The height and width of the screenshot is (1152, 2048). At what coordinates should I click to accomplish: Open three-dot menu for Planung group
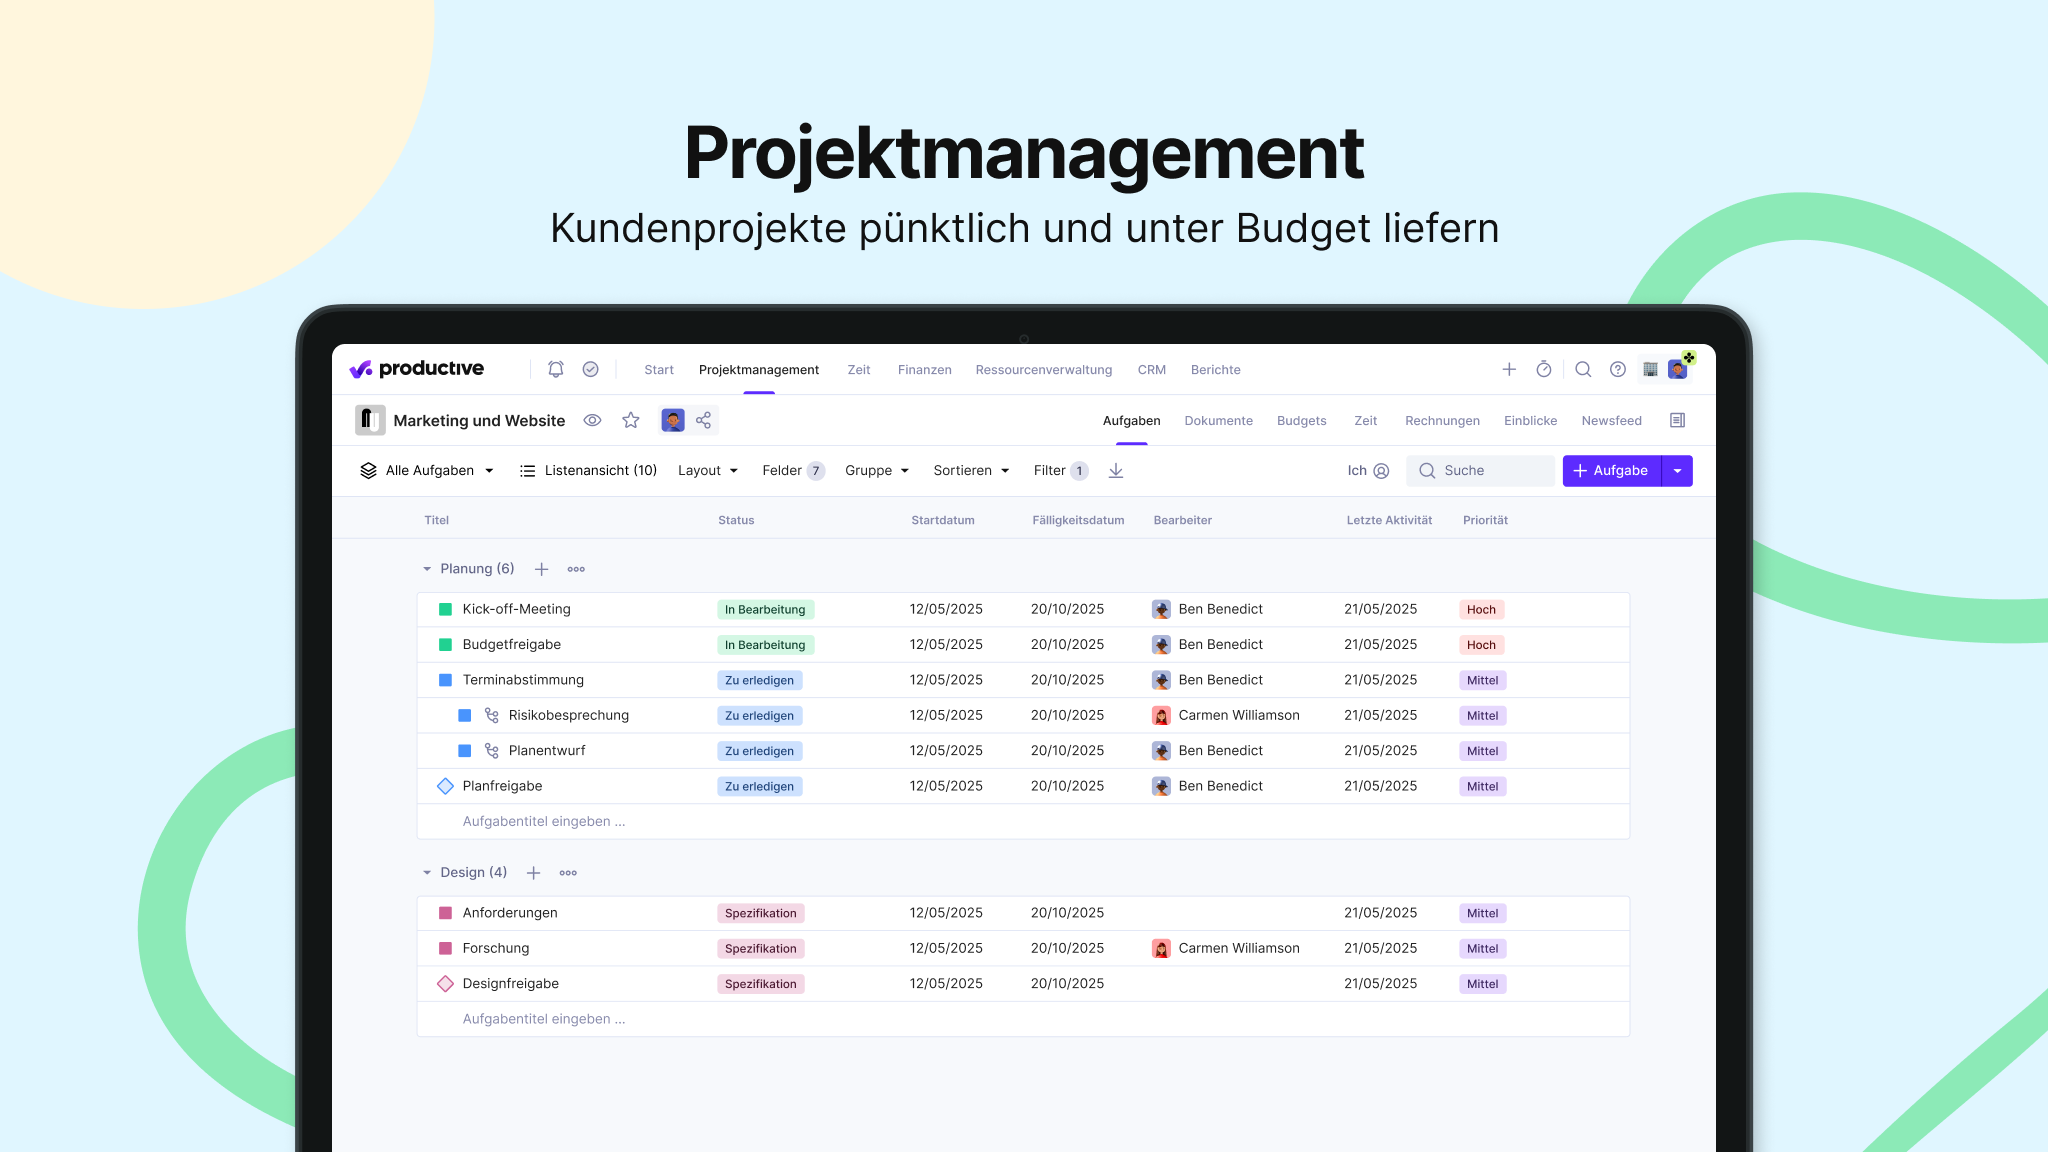click(576, 569)
